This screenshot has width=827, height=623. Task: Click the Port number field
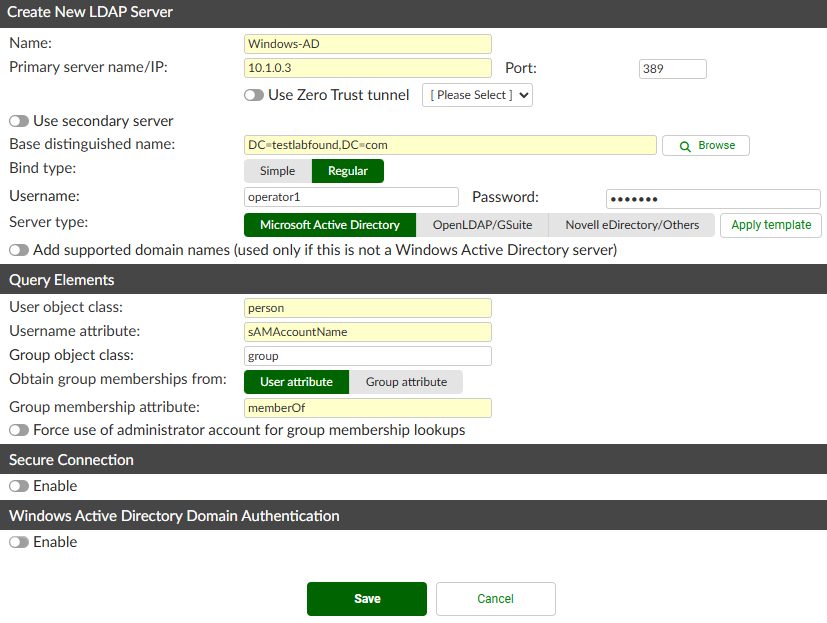672,68
